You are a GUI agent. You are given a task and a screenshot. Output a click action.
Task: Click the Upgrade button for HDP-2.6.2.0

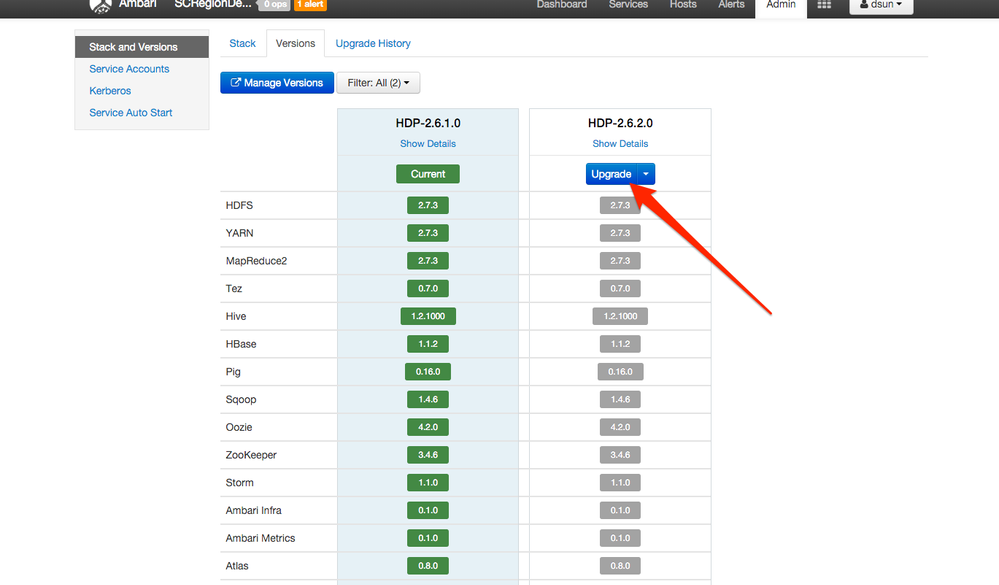point(611,174)
